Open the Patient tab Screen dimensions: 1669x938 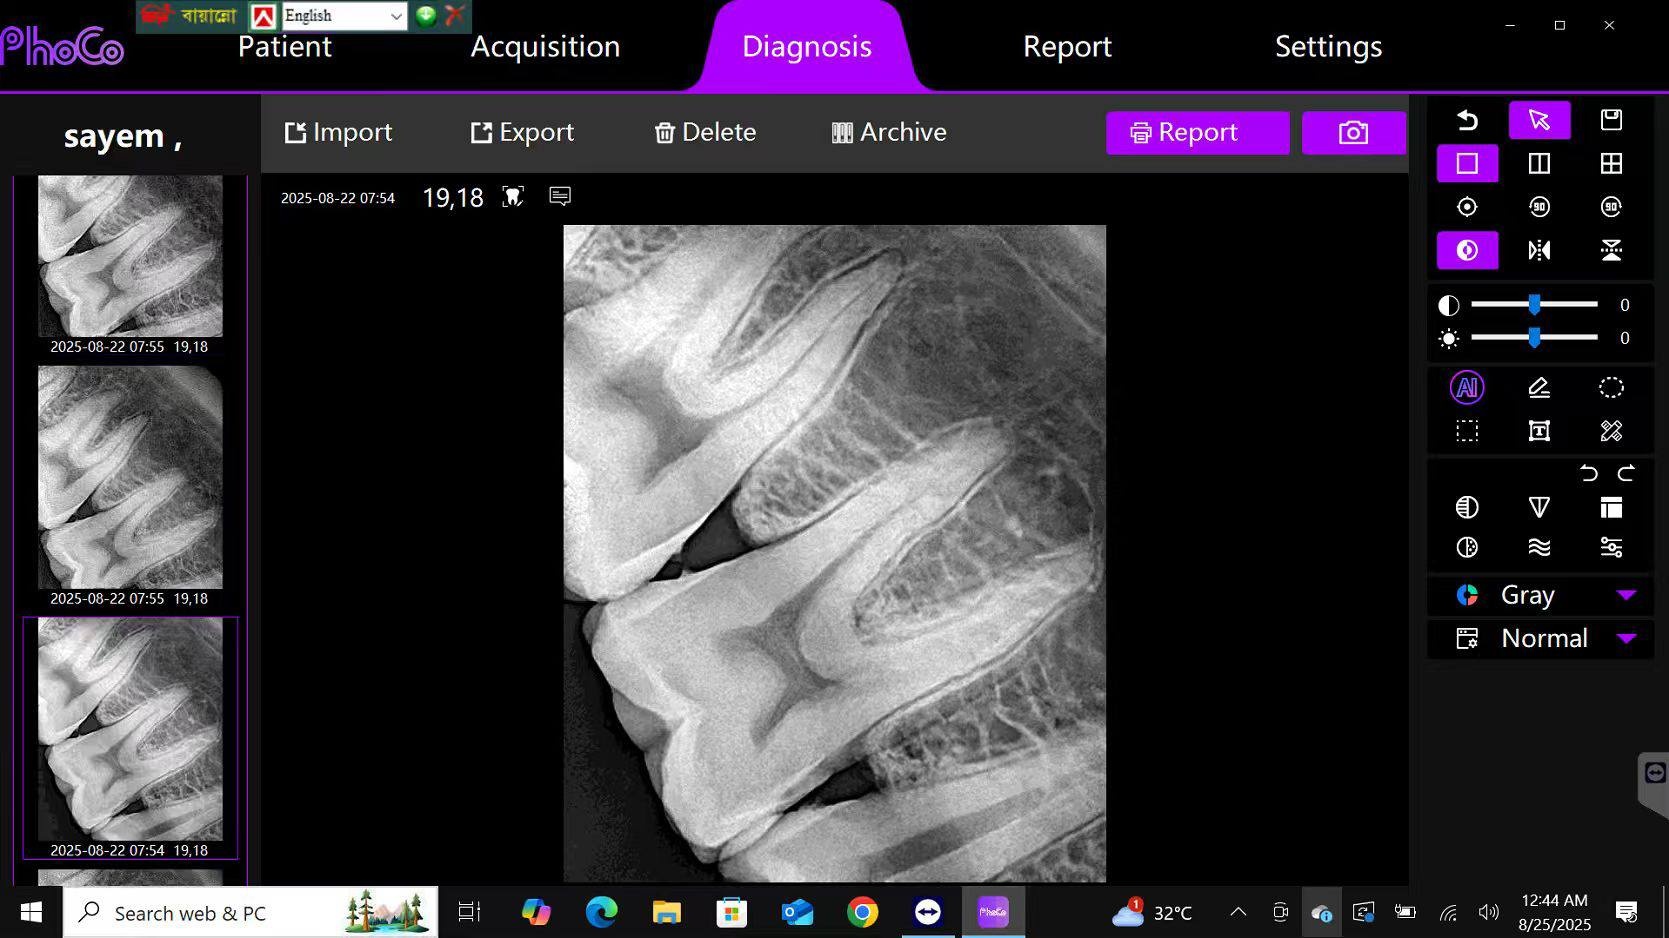pyautogui.click(x=284, y=46)
